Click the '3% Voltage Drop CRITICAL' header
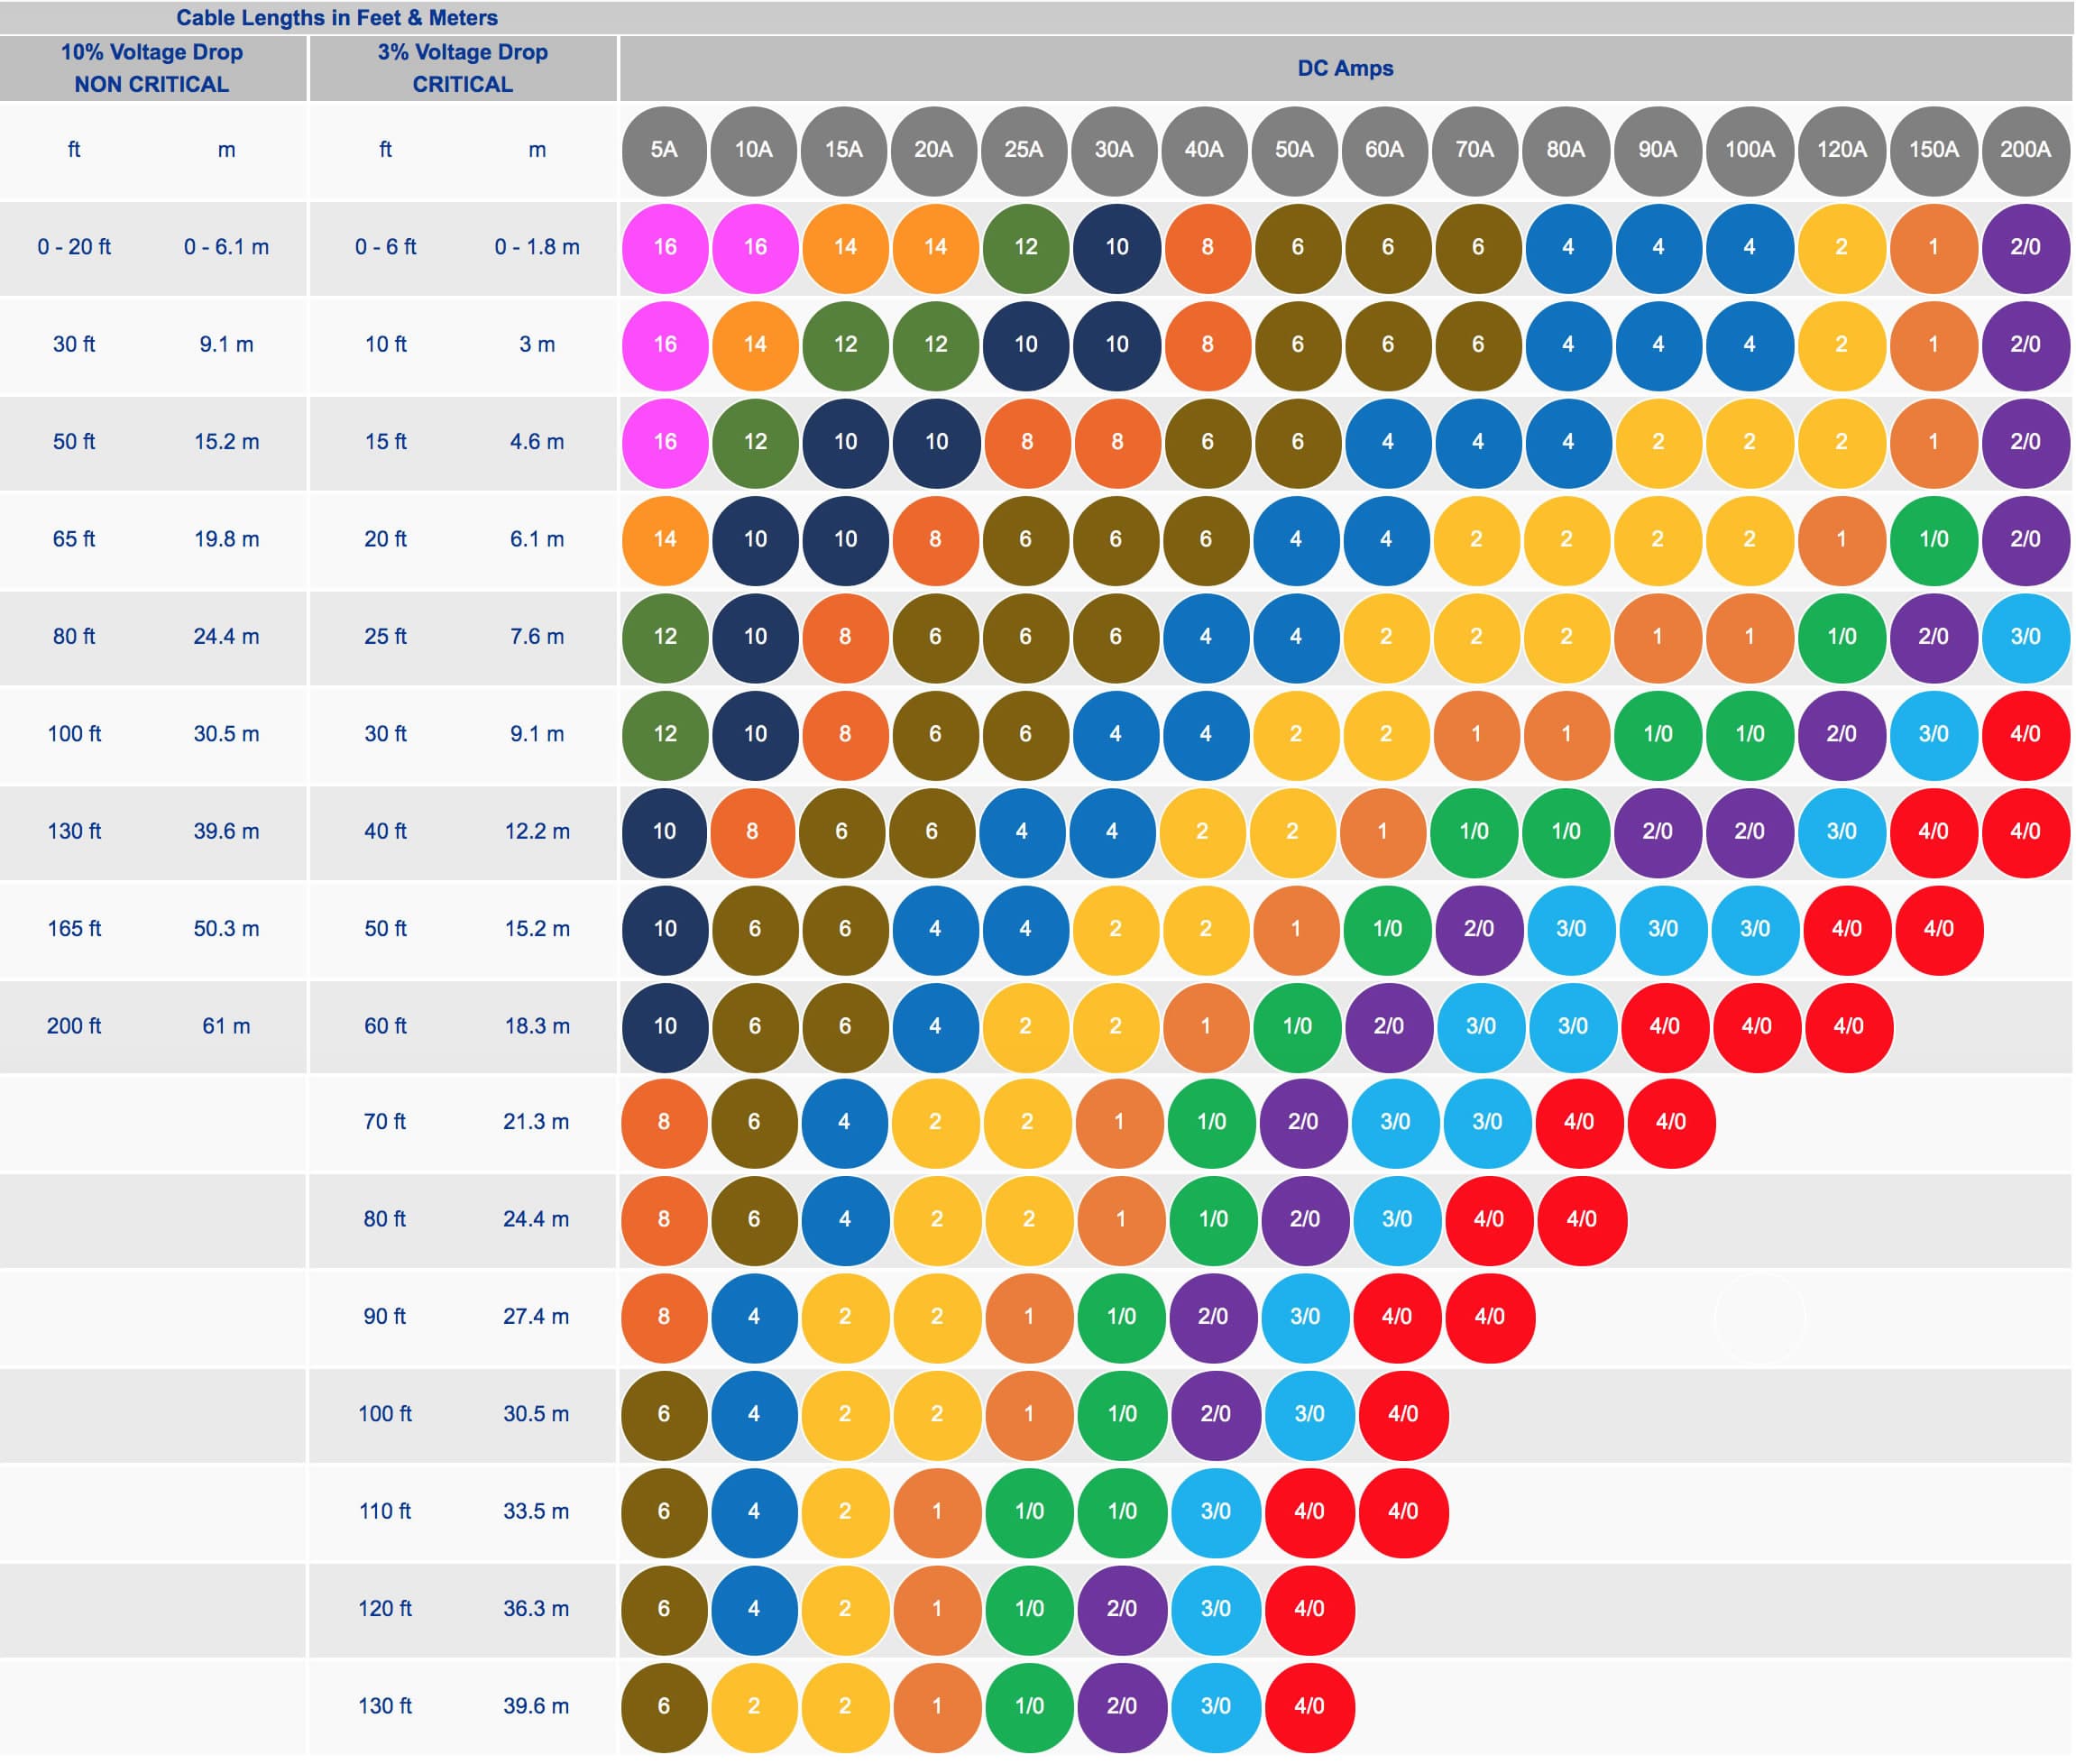 (x=463, y=68)
